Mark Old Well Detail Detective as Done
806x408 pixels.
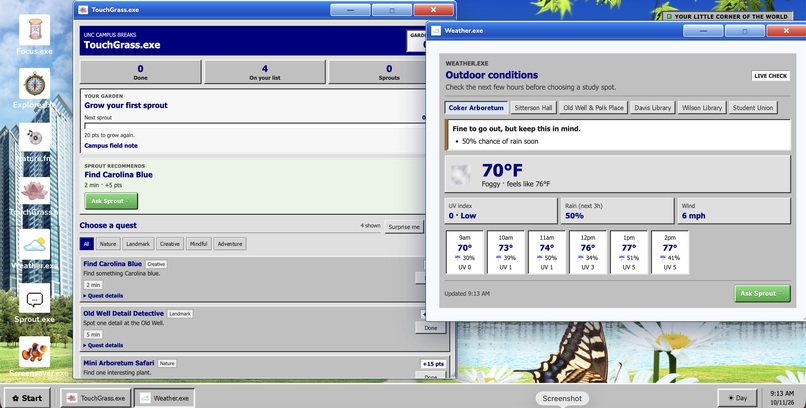pyautogui.click(x=431, y=328)
